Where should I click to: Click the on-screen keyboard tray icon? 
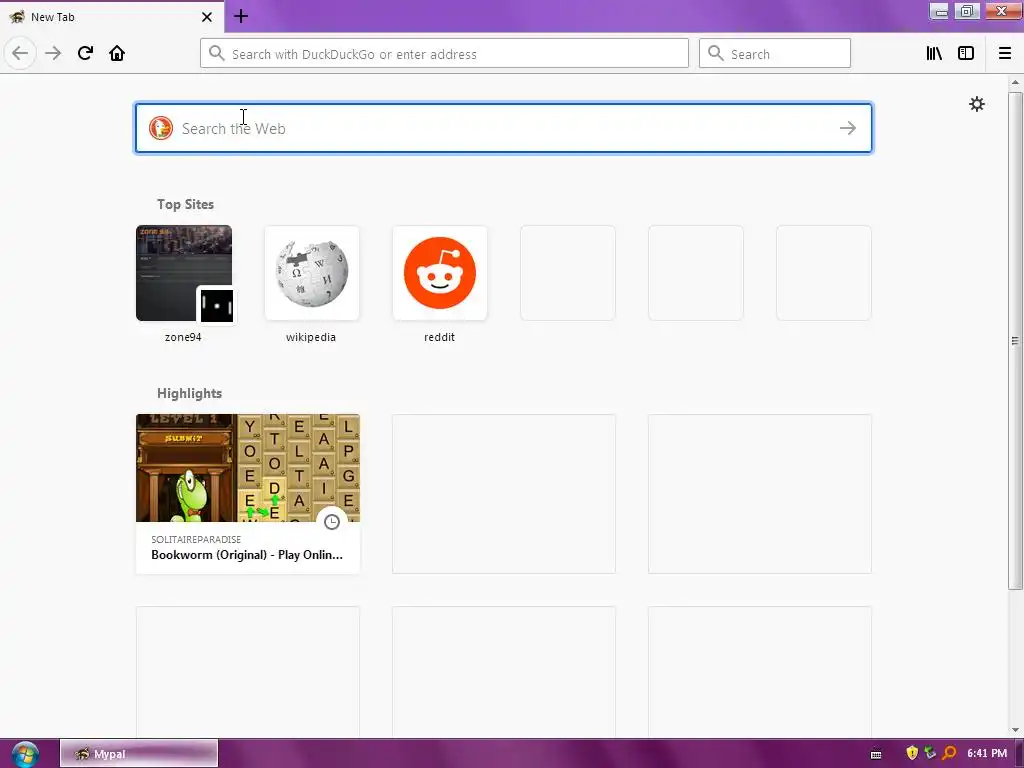(x=876, y=754)
